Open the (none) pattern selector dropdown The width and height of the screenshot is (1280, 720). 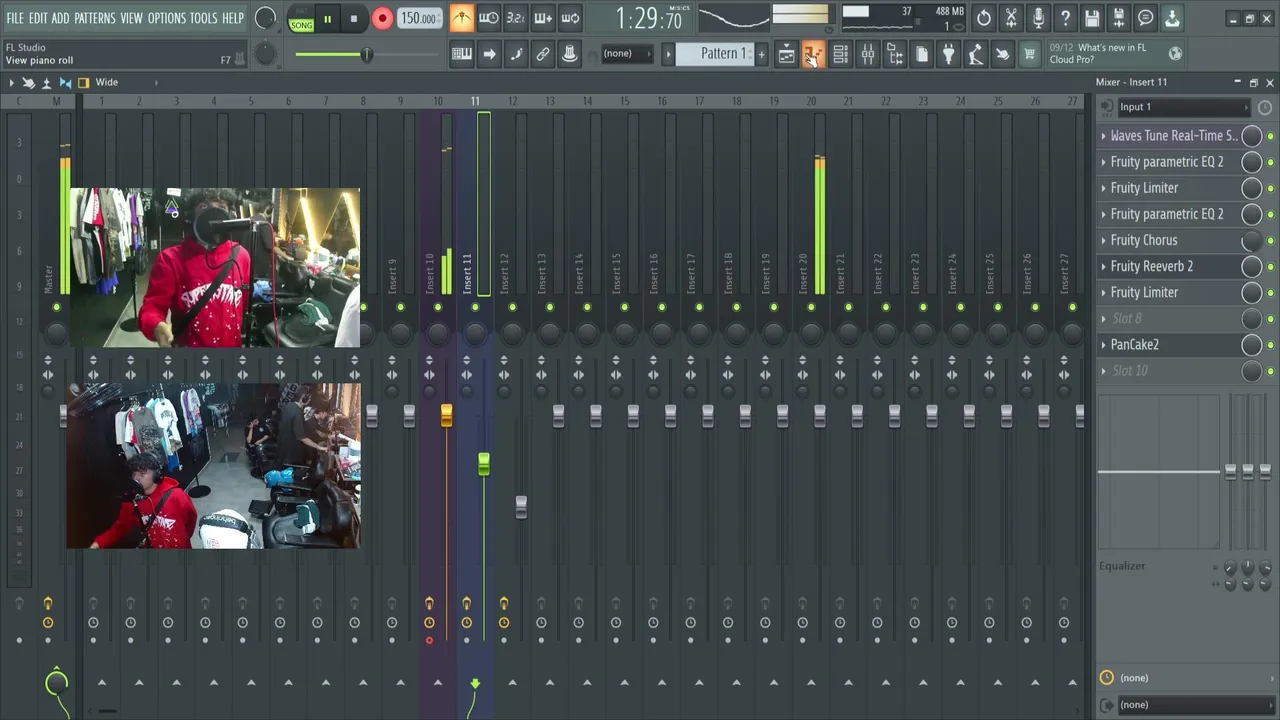pyautogui.click(x=627, y=54)
